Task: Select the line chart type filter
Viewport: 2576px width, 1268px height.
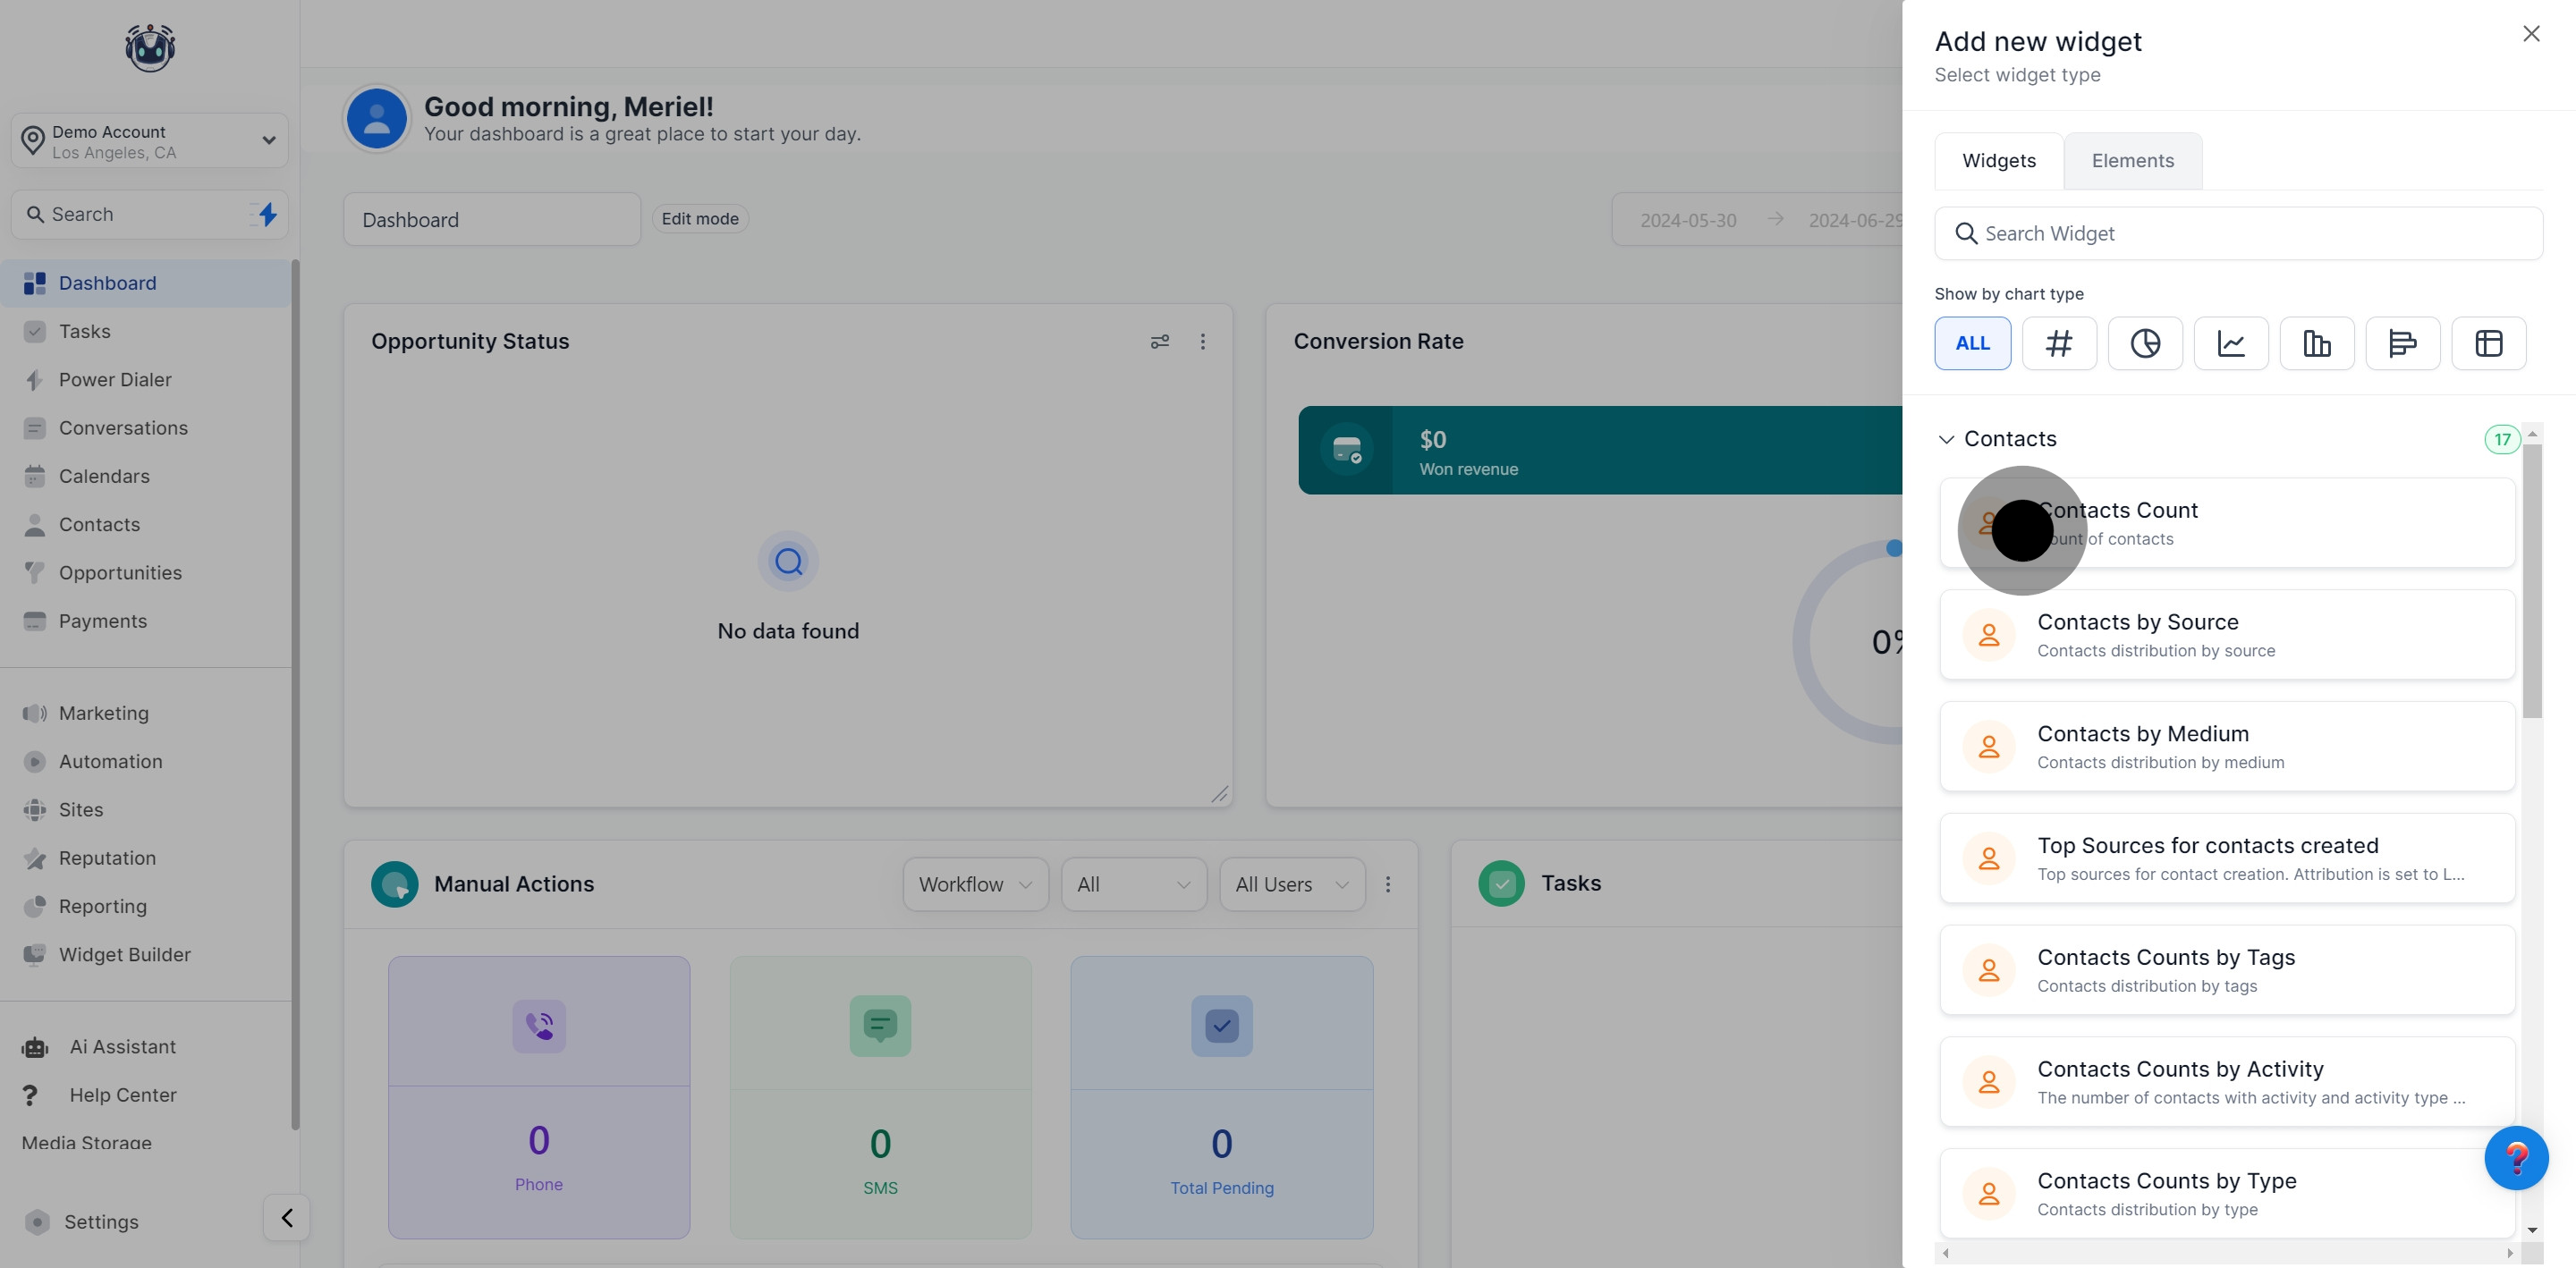Action: coord(2230,343)
